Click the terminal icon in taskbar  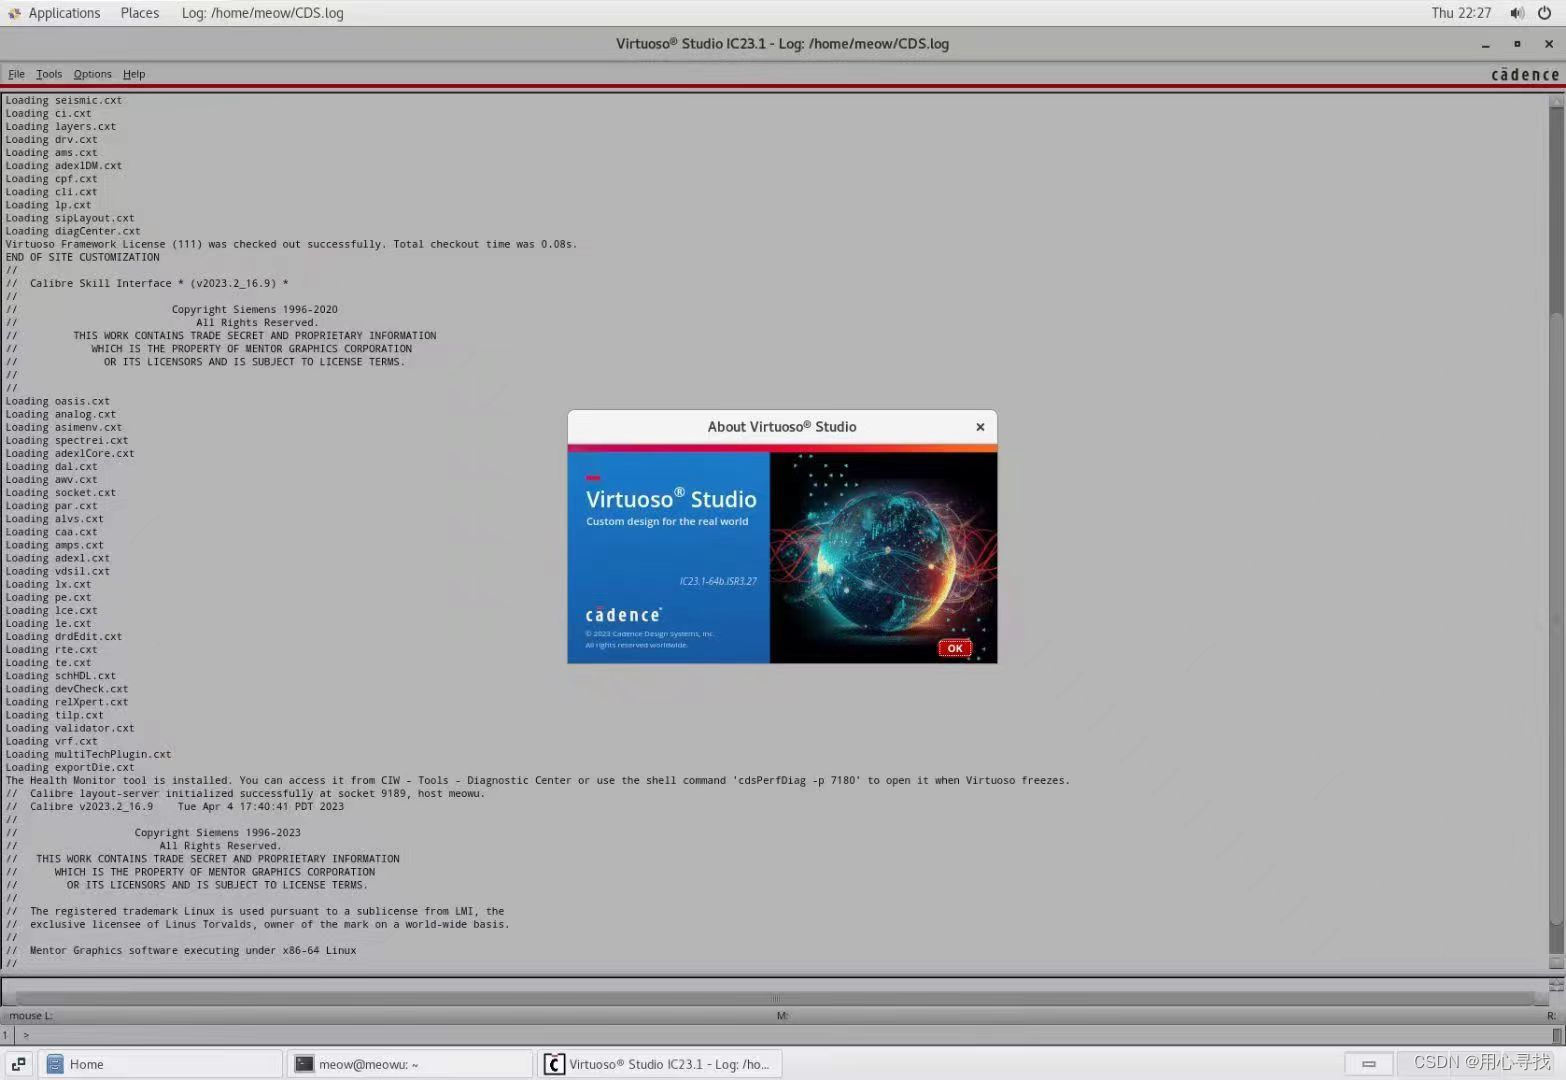[x=304, y=1064]
